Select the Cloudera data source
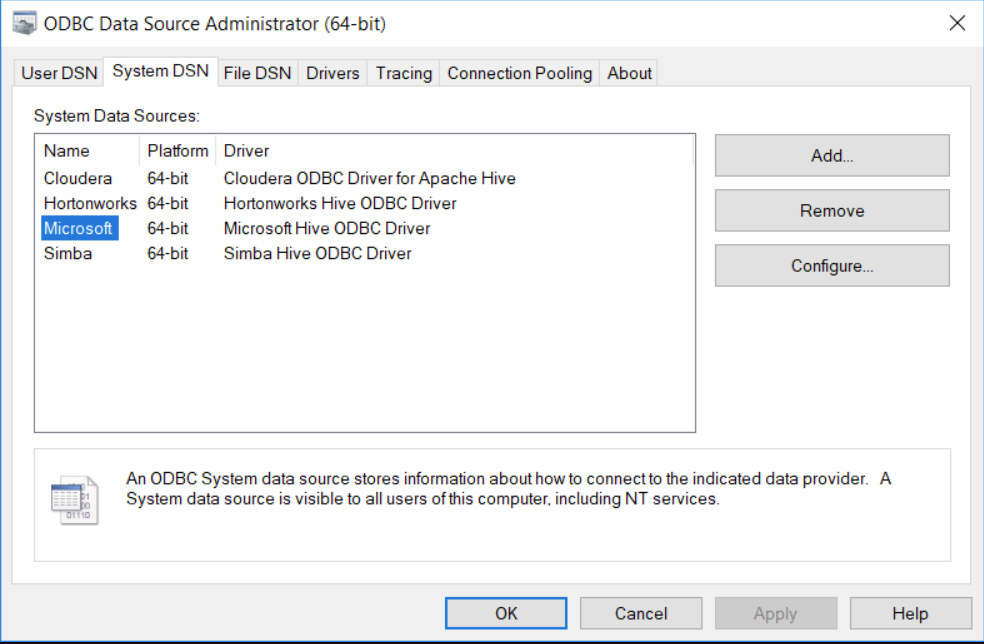Viewport: 984px width, 644px height. coord(78,178)
